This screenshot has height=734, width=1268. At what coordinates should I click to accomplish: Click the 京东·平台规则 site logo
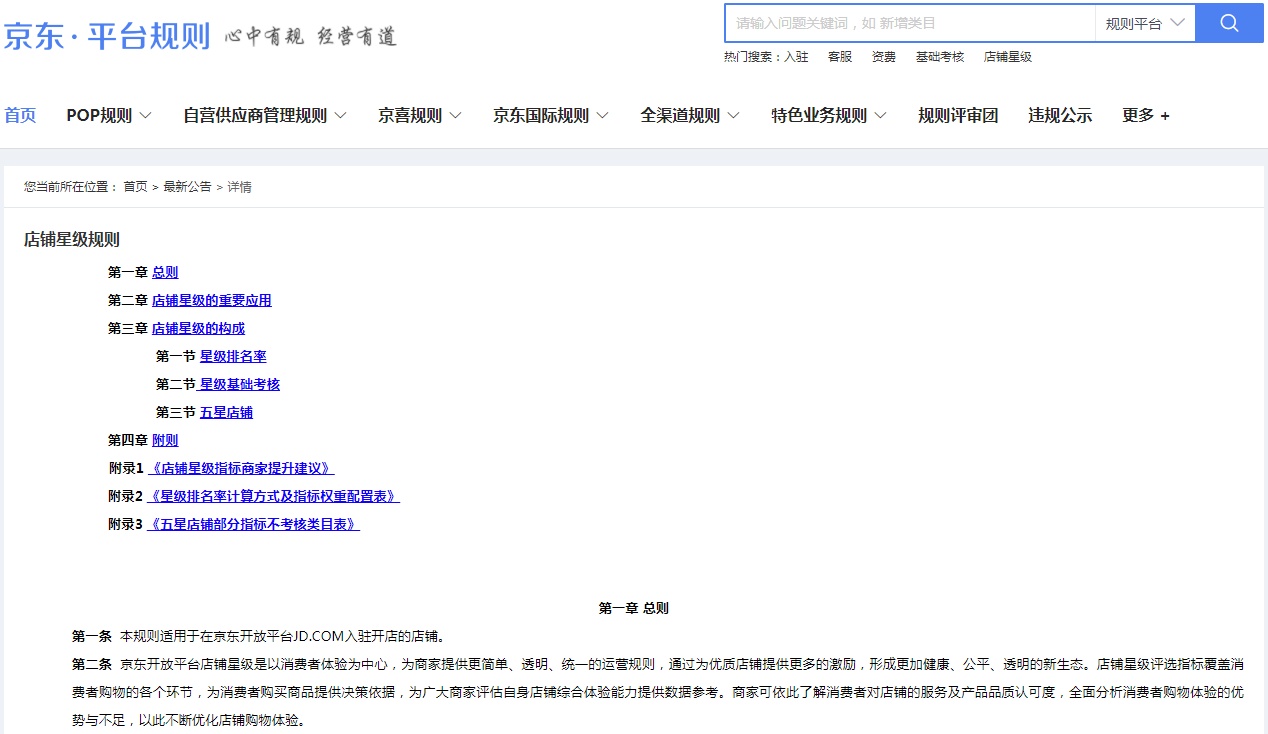pyautogui.click(x=106, y=37)
